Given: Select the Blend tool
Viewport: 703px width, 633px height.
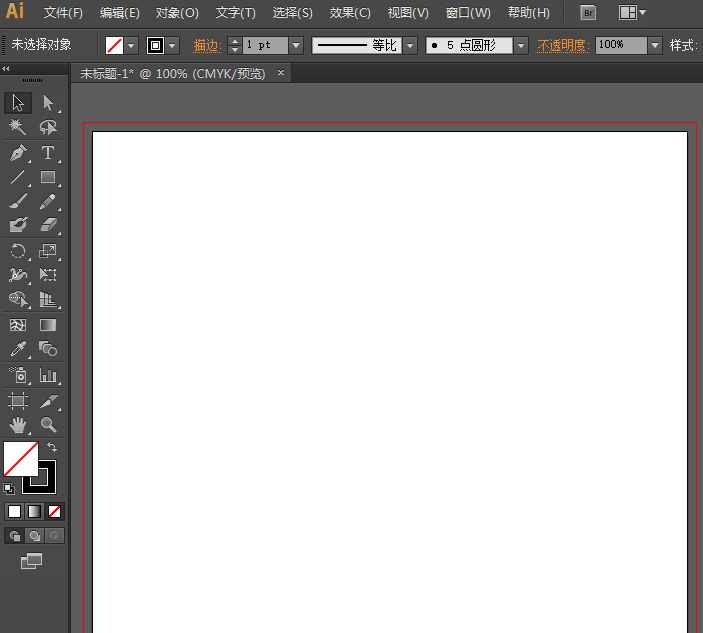Looking at the screenshot, I should (48, 349).
